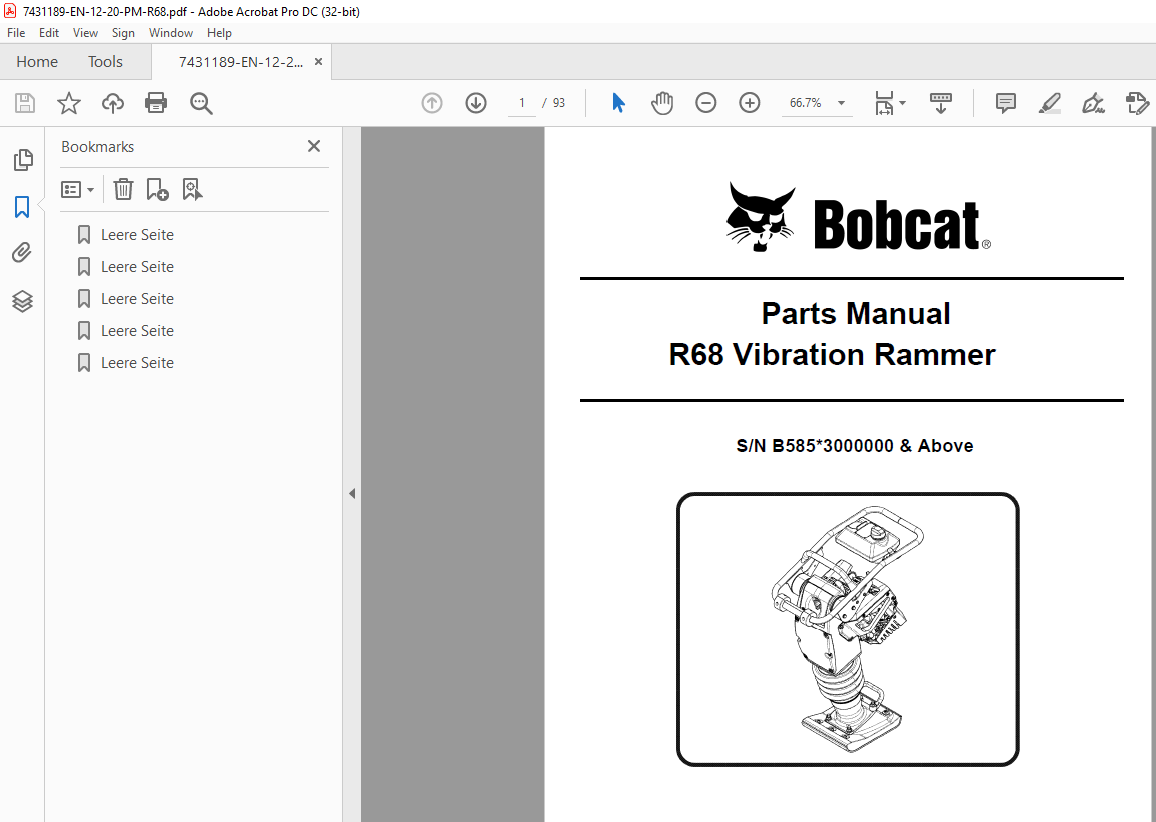Open the View menu
Viewport: 1156px width, 822px height.
[85, 32]
